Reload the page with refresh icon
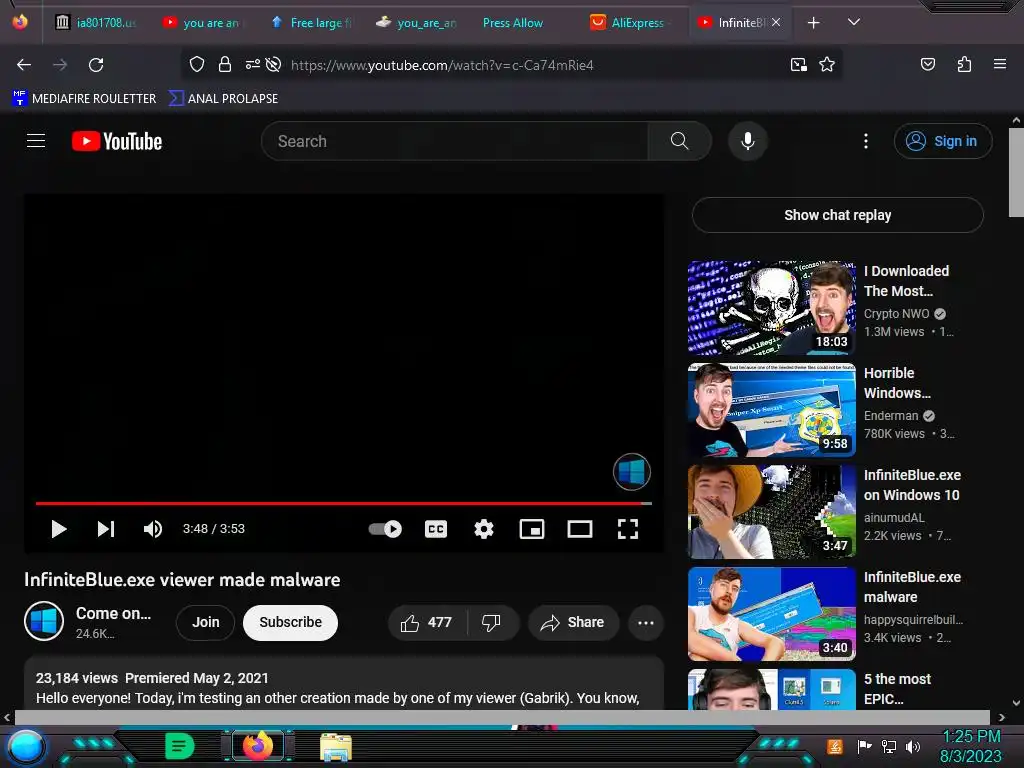 pyautogui.click(x=96, y=65)
